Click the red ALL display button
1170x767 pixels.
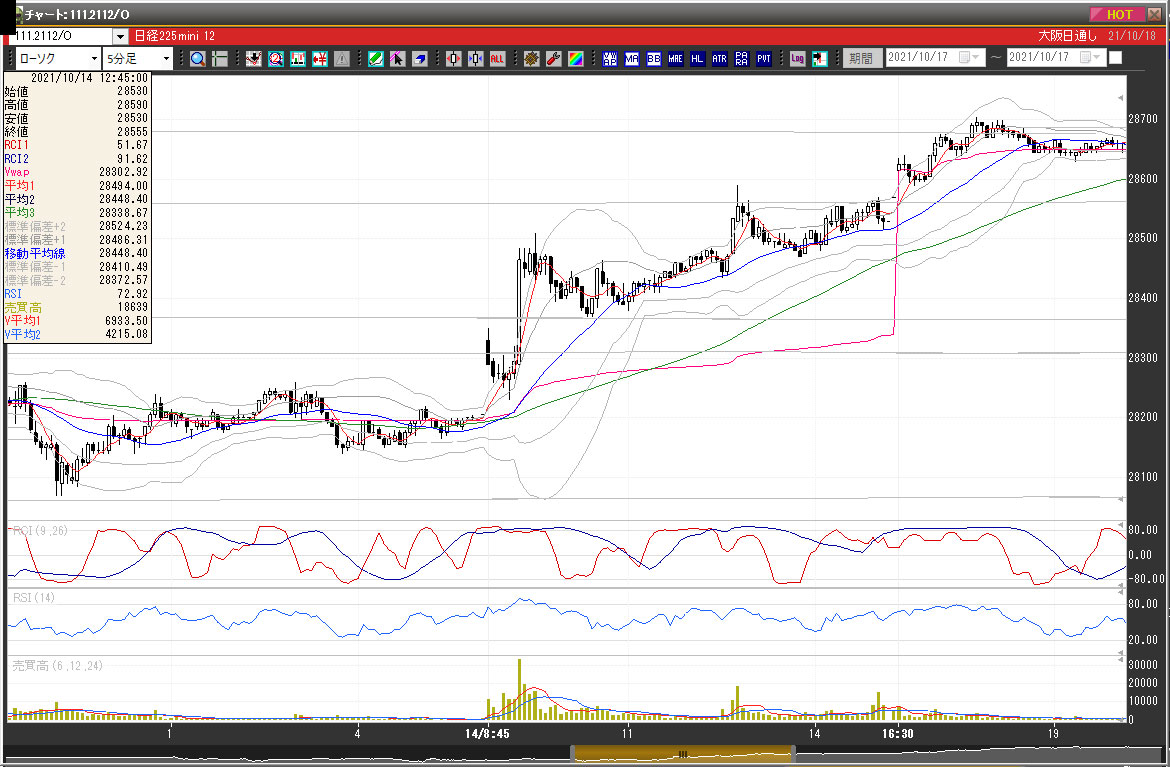click(498, 58)
